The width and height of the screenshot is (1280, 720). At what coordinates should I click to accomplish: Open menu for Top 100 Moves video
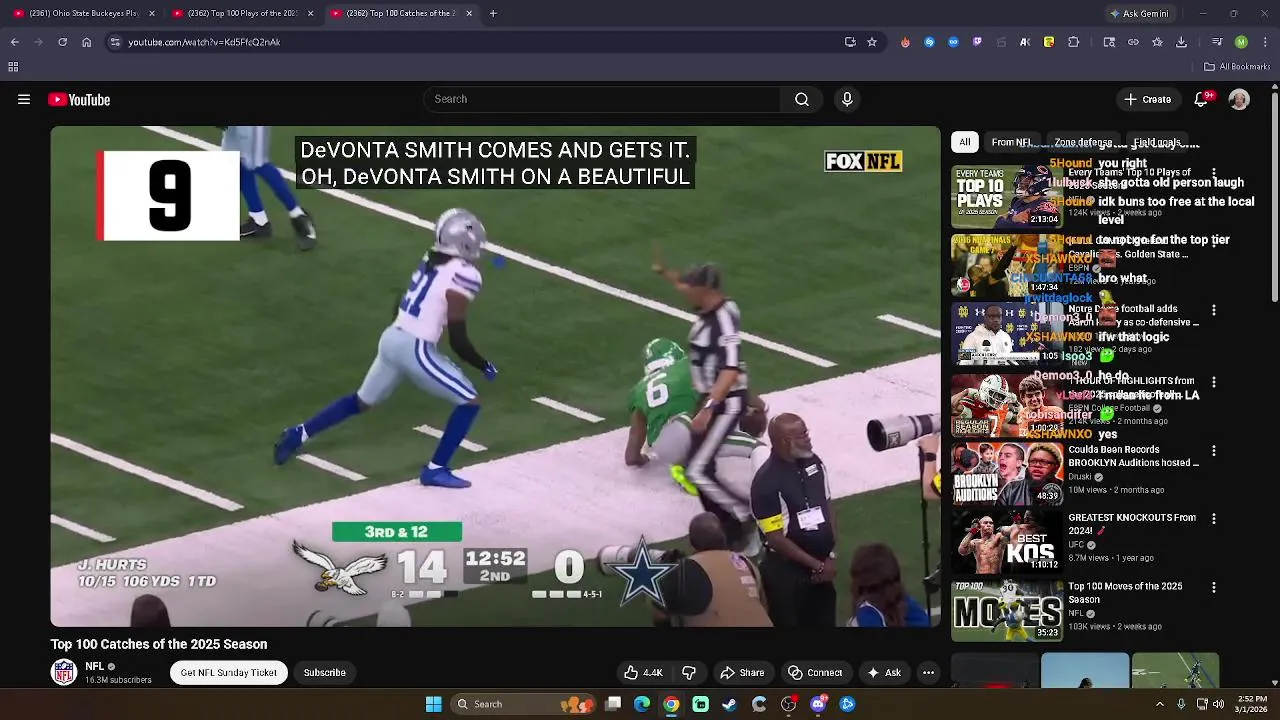(1214, 588)
